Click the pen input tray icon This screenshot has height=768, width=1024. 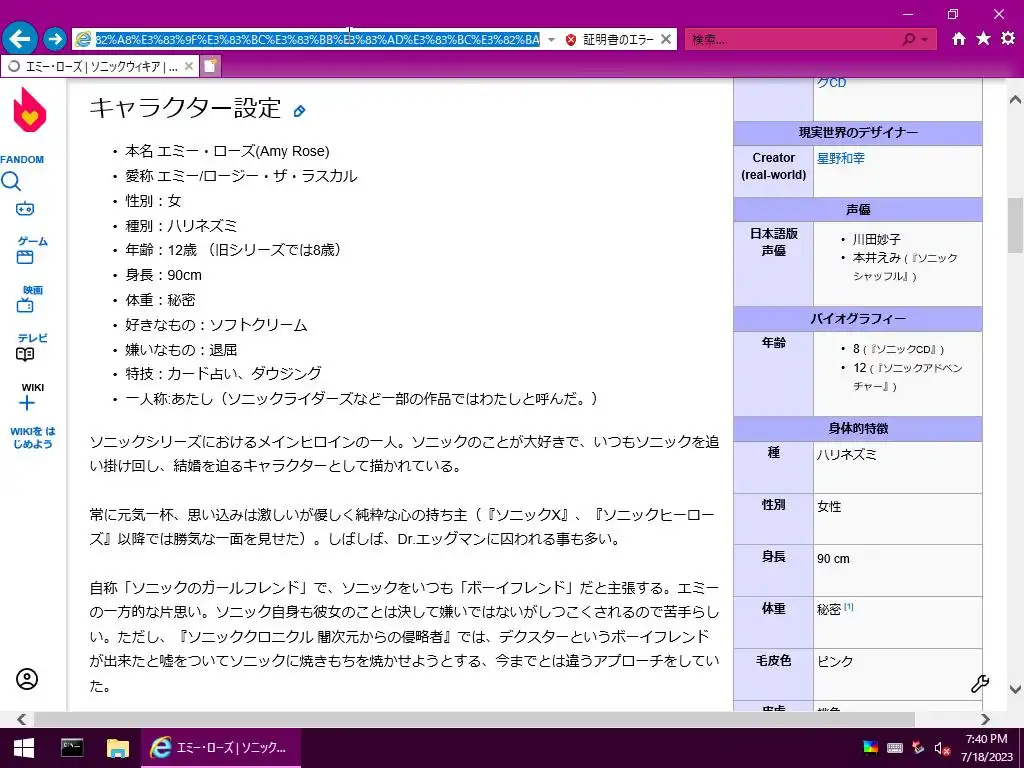(x=918, y=748)
